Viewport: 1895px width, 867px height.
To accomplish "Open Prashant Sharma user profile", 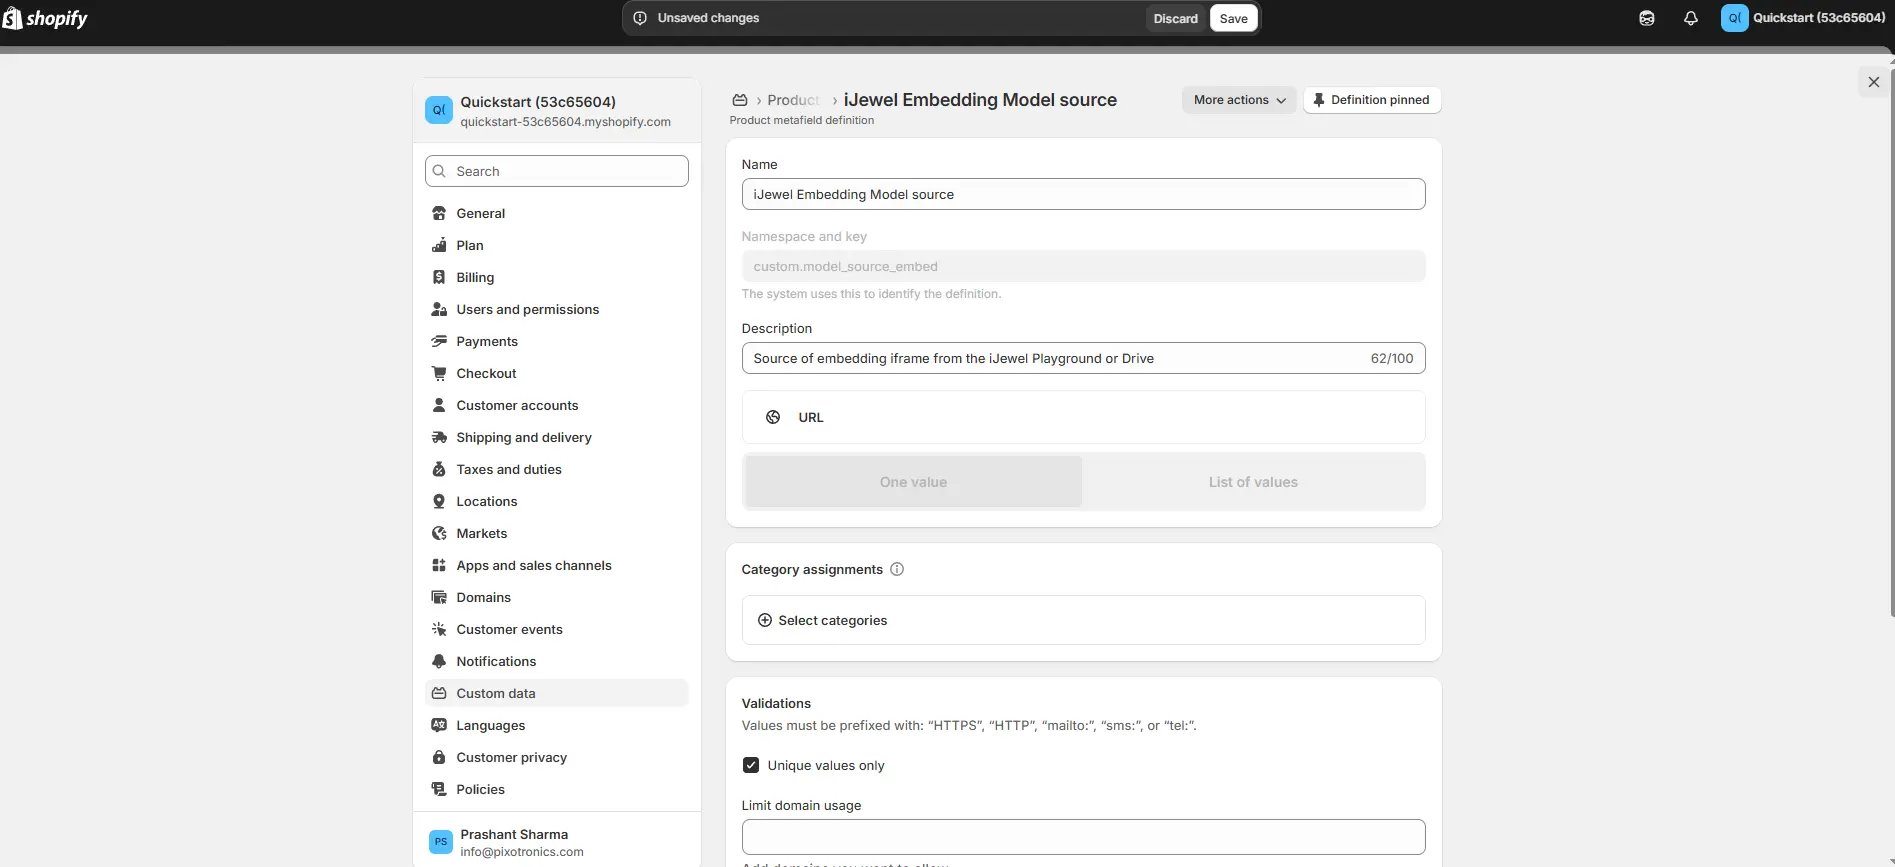I will point(557,842).
